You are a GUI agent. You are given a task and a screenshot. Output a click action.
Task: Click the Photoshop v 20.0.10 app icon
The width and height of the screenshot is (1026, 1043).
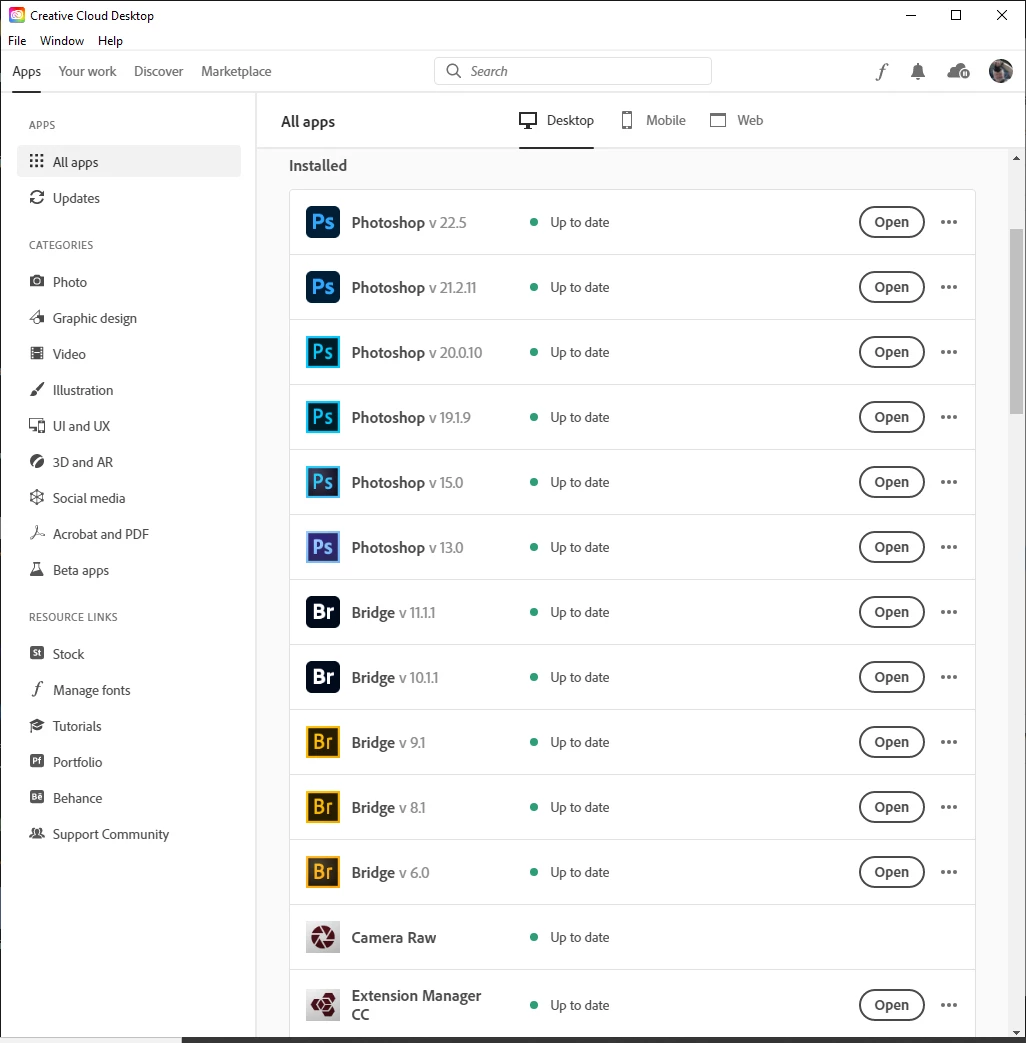tap(323, 352)
